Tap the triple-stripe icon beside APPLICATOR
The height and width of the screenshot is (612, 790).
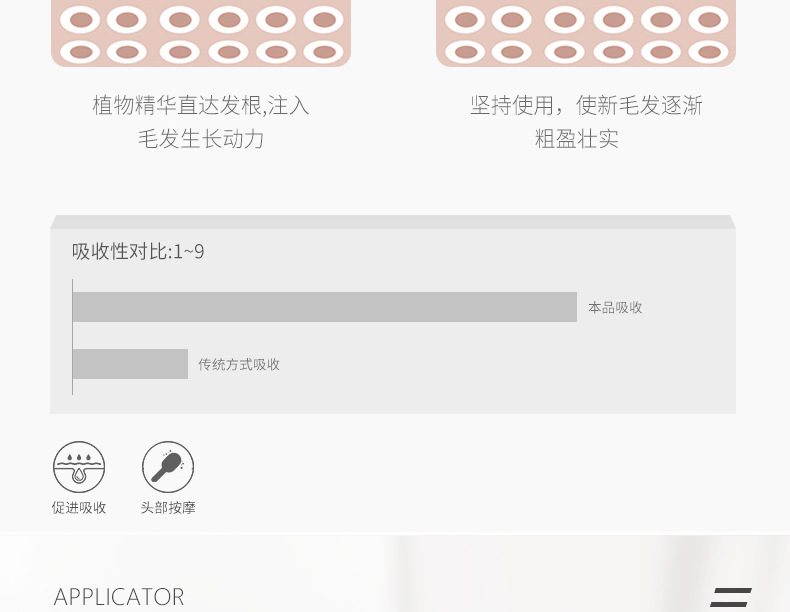tap(731, 597)
